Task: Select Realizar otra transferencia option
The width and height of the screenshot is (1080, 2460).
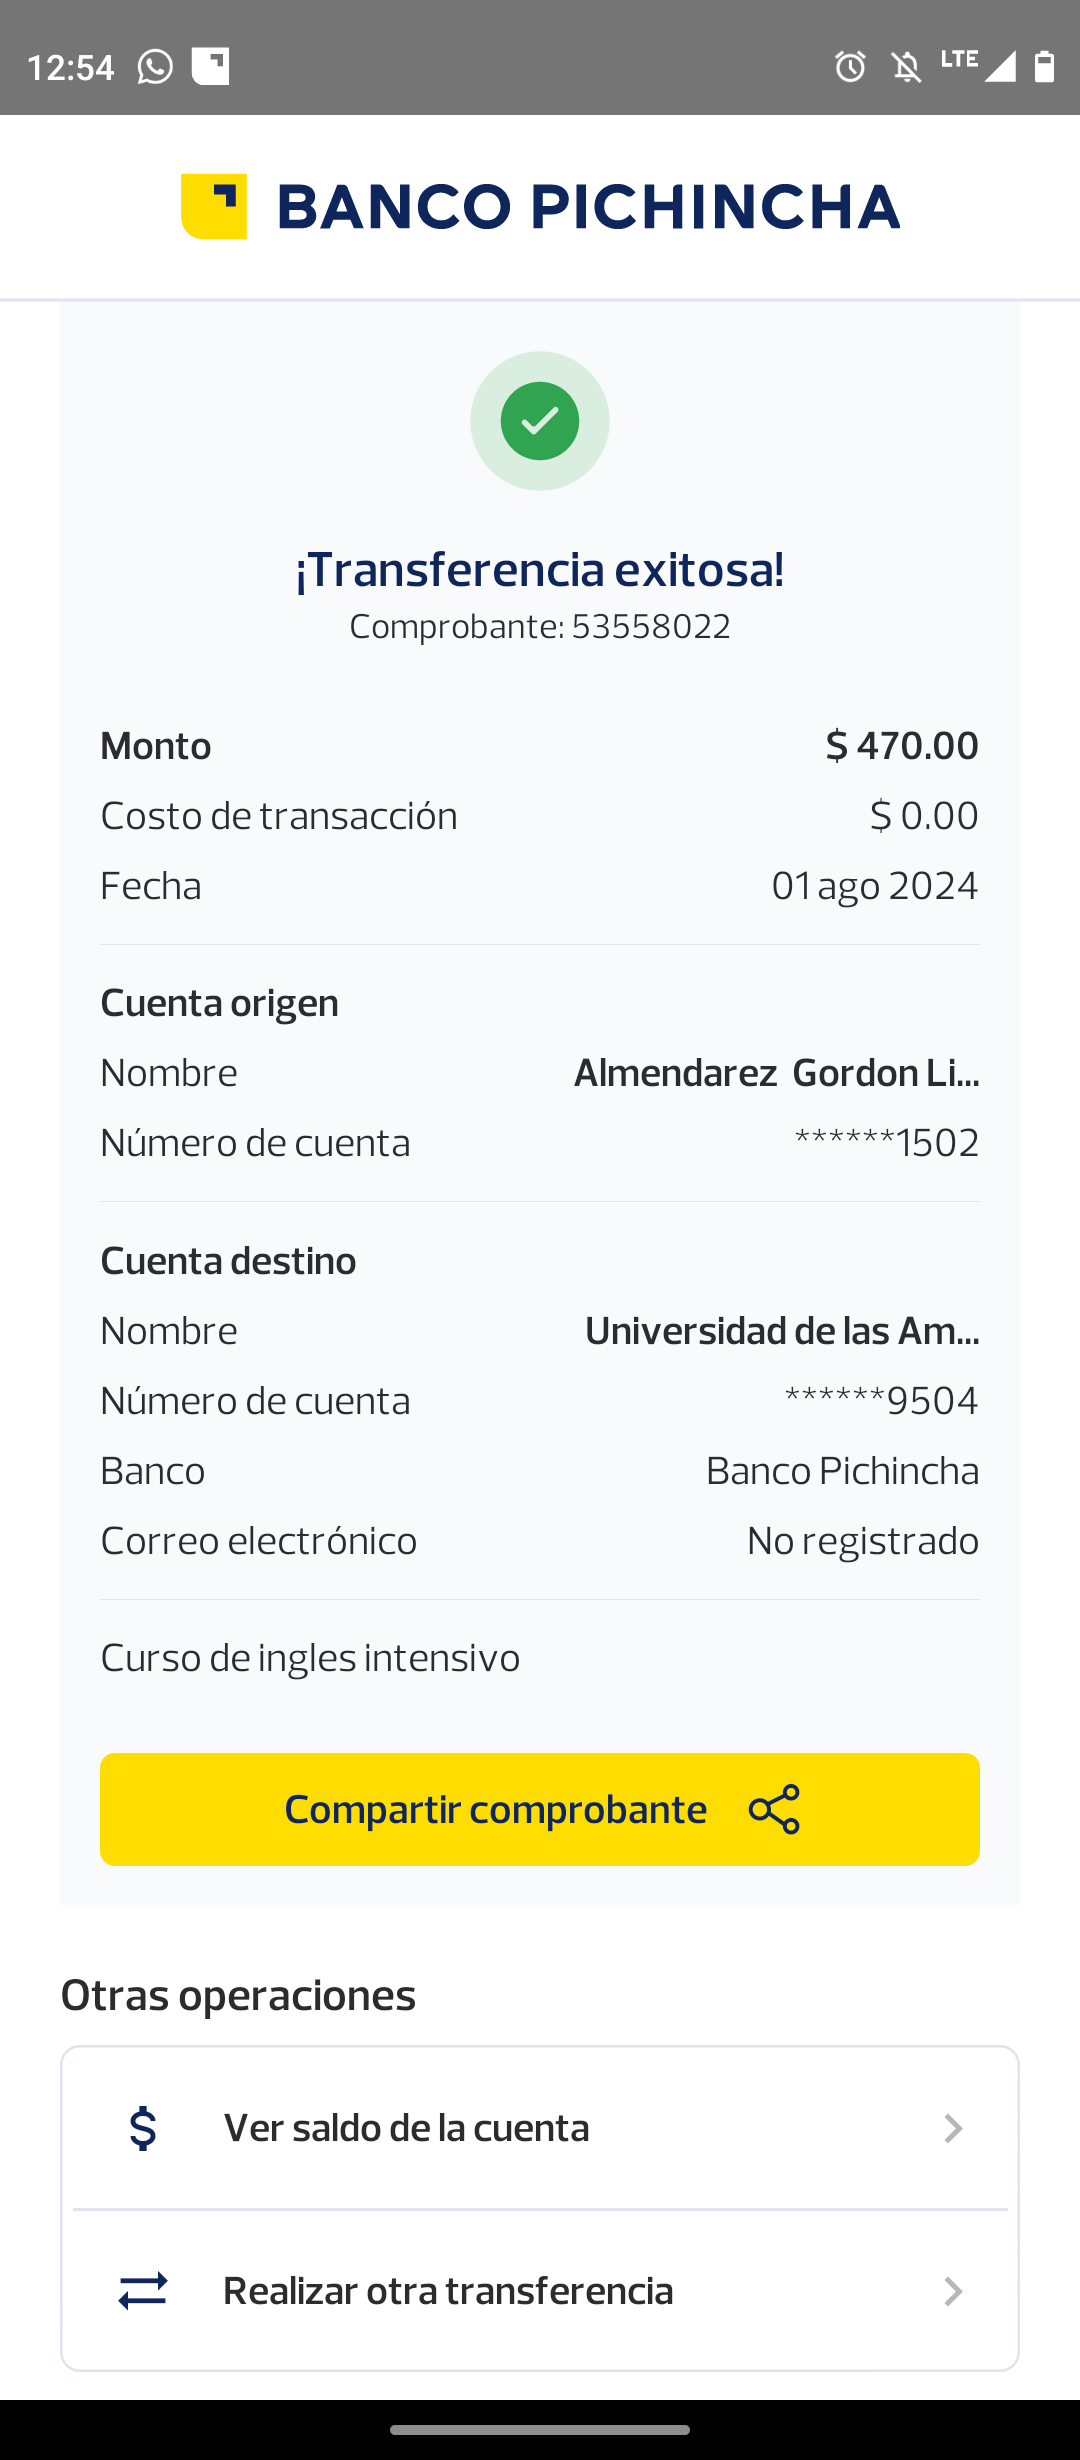Action: tap(448, 2291)
